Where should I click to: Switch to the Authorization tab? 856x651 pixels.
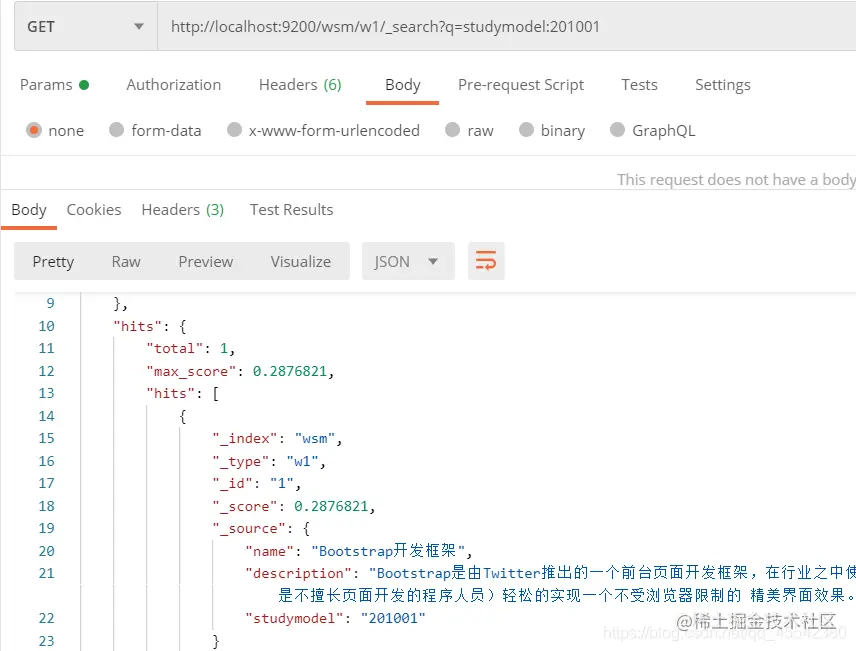pos(174,85)
